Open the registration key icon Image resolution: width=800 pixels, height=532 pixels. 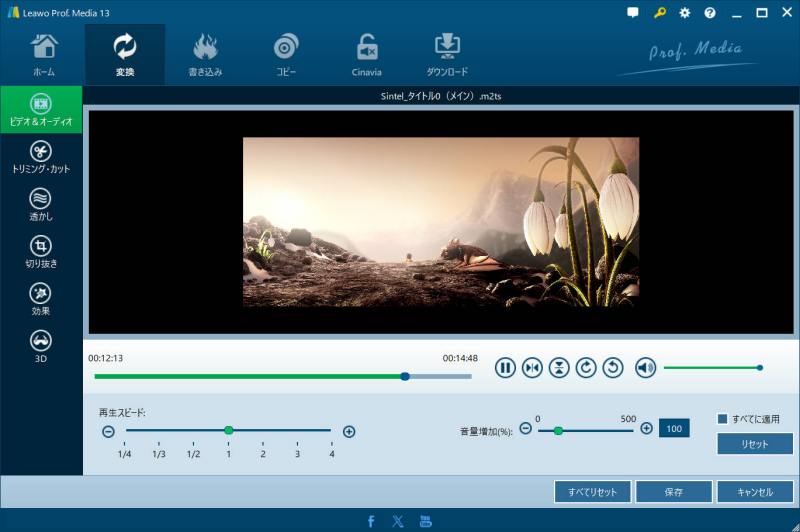pos(659,13)
